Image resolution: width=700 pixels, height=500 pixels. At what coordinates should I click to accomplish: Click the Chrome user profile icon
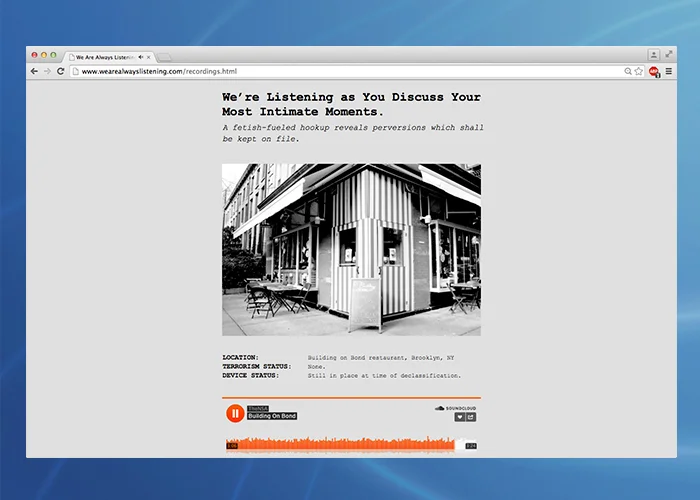coord(654,54)
